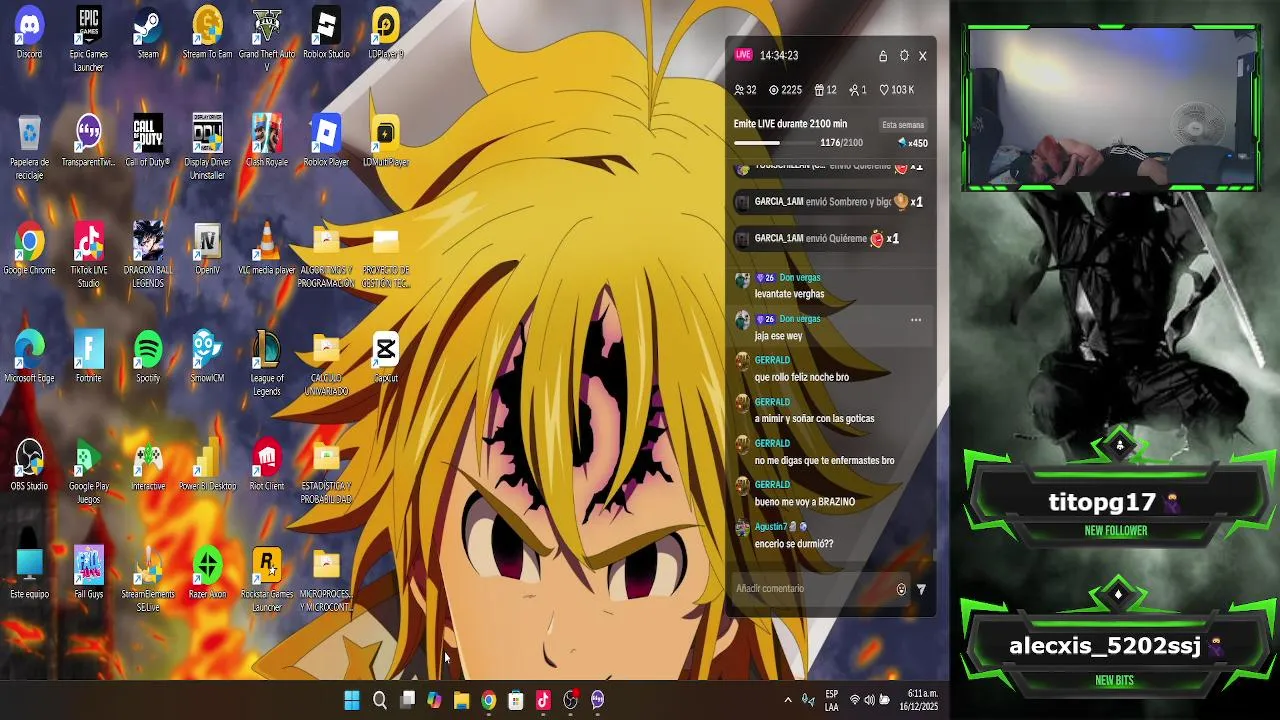Open the Roblox Player shortcut
Screen dimensions: 1280x720
(x=326, y=141)
